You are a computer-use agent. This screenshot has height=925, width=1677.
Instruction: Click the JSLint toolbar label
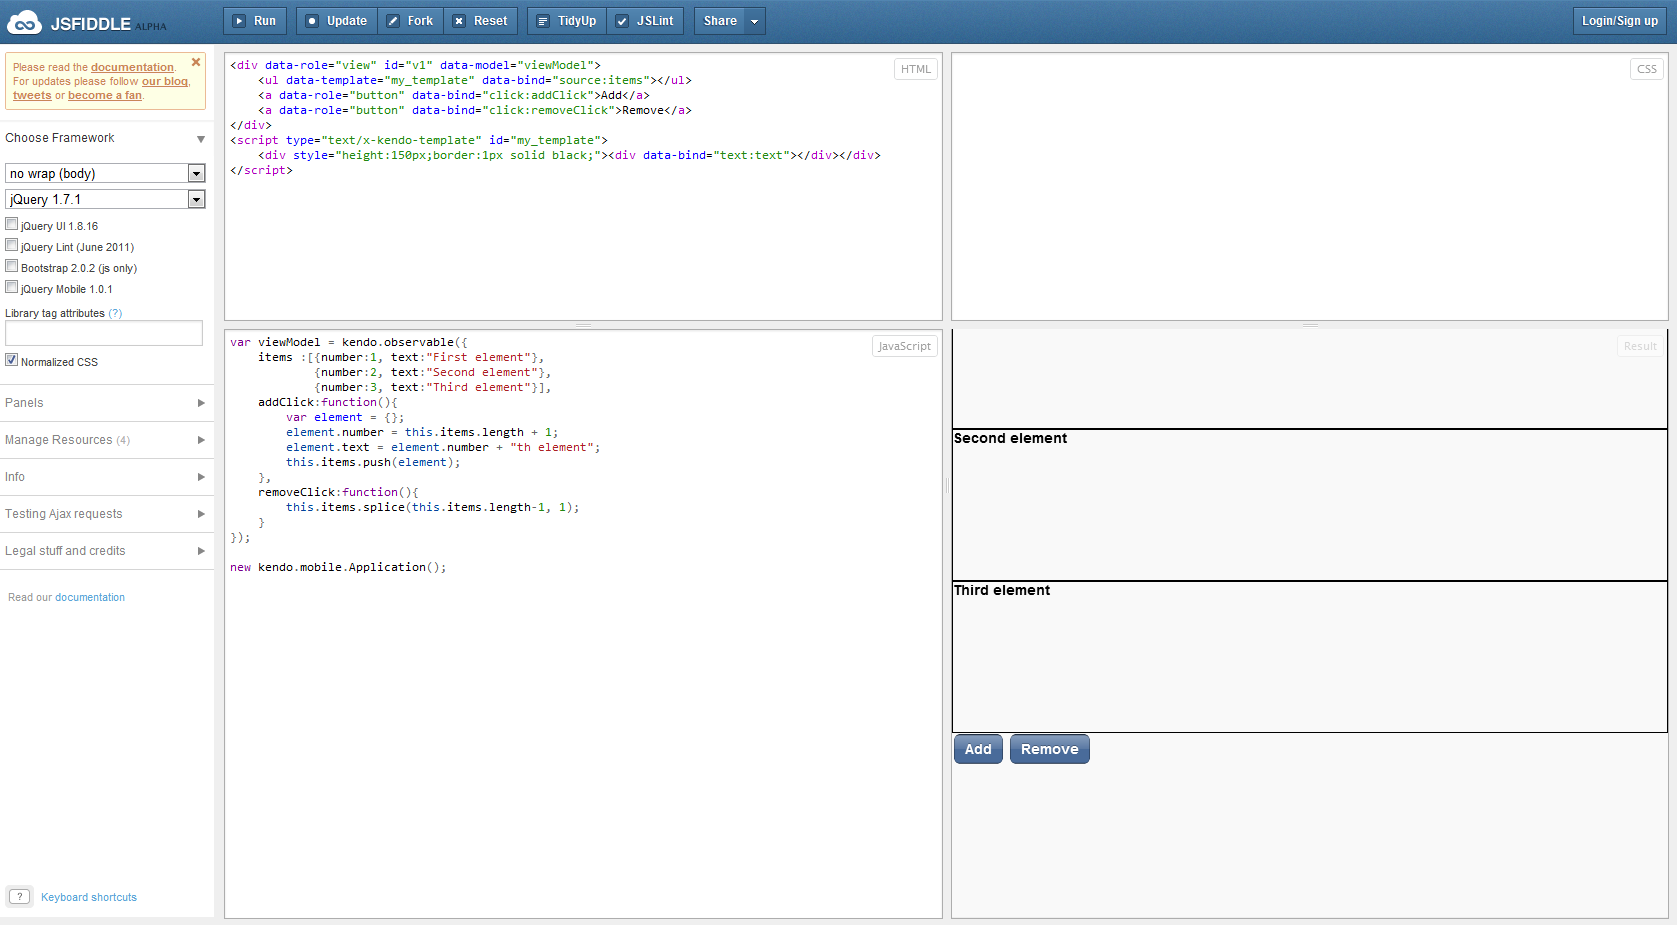(656, 21)
